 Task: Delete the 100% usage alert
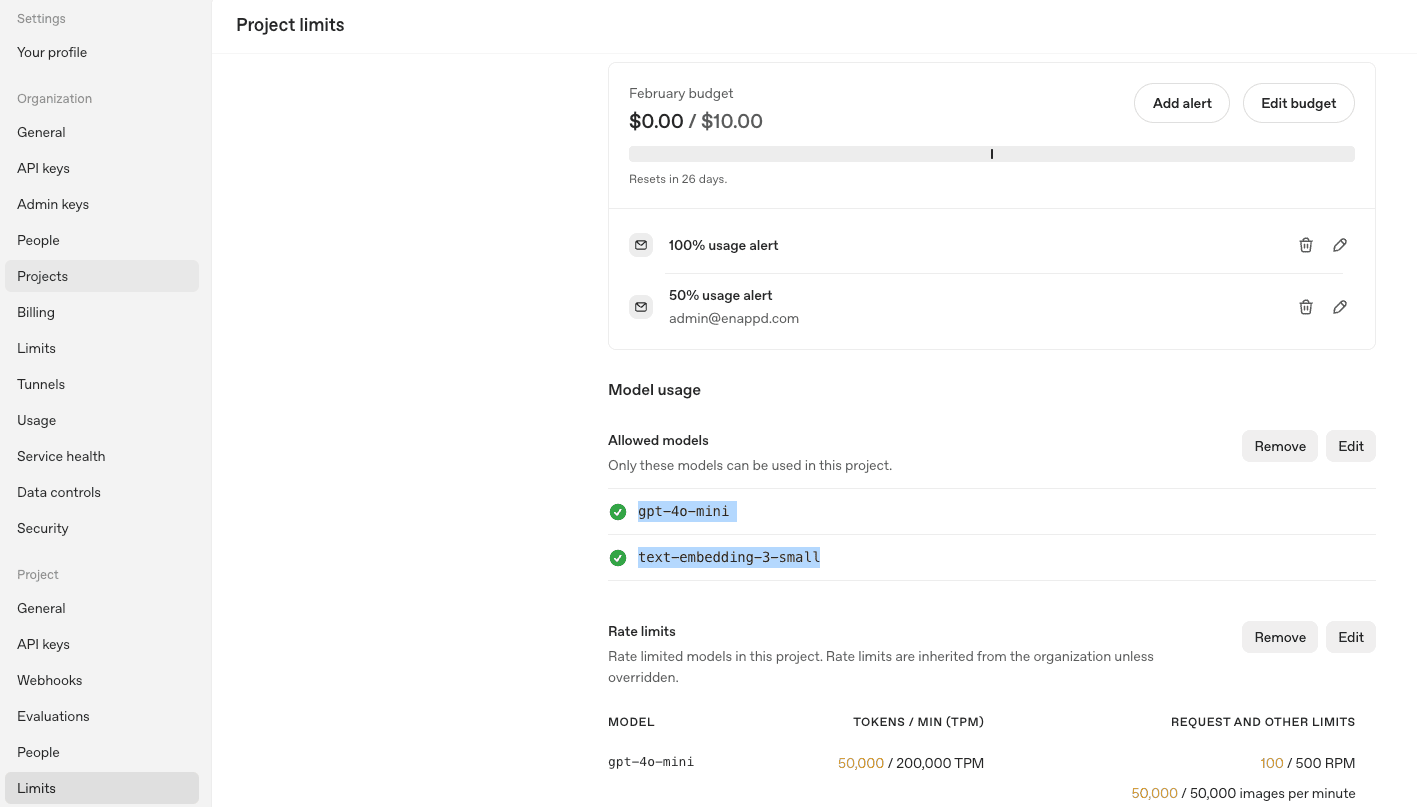pos(1305,244)
